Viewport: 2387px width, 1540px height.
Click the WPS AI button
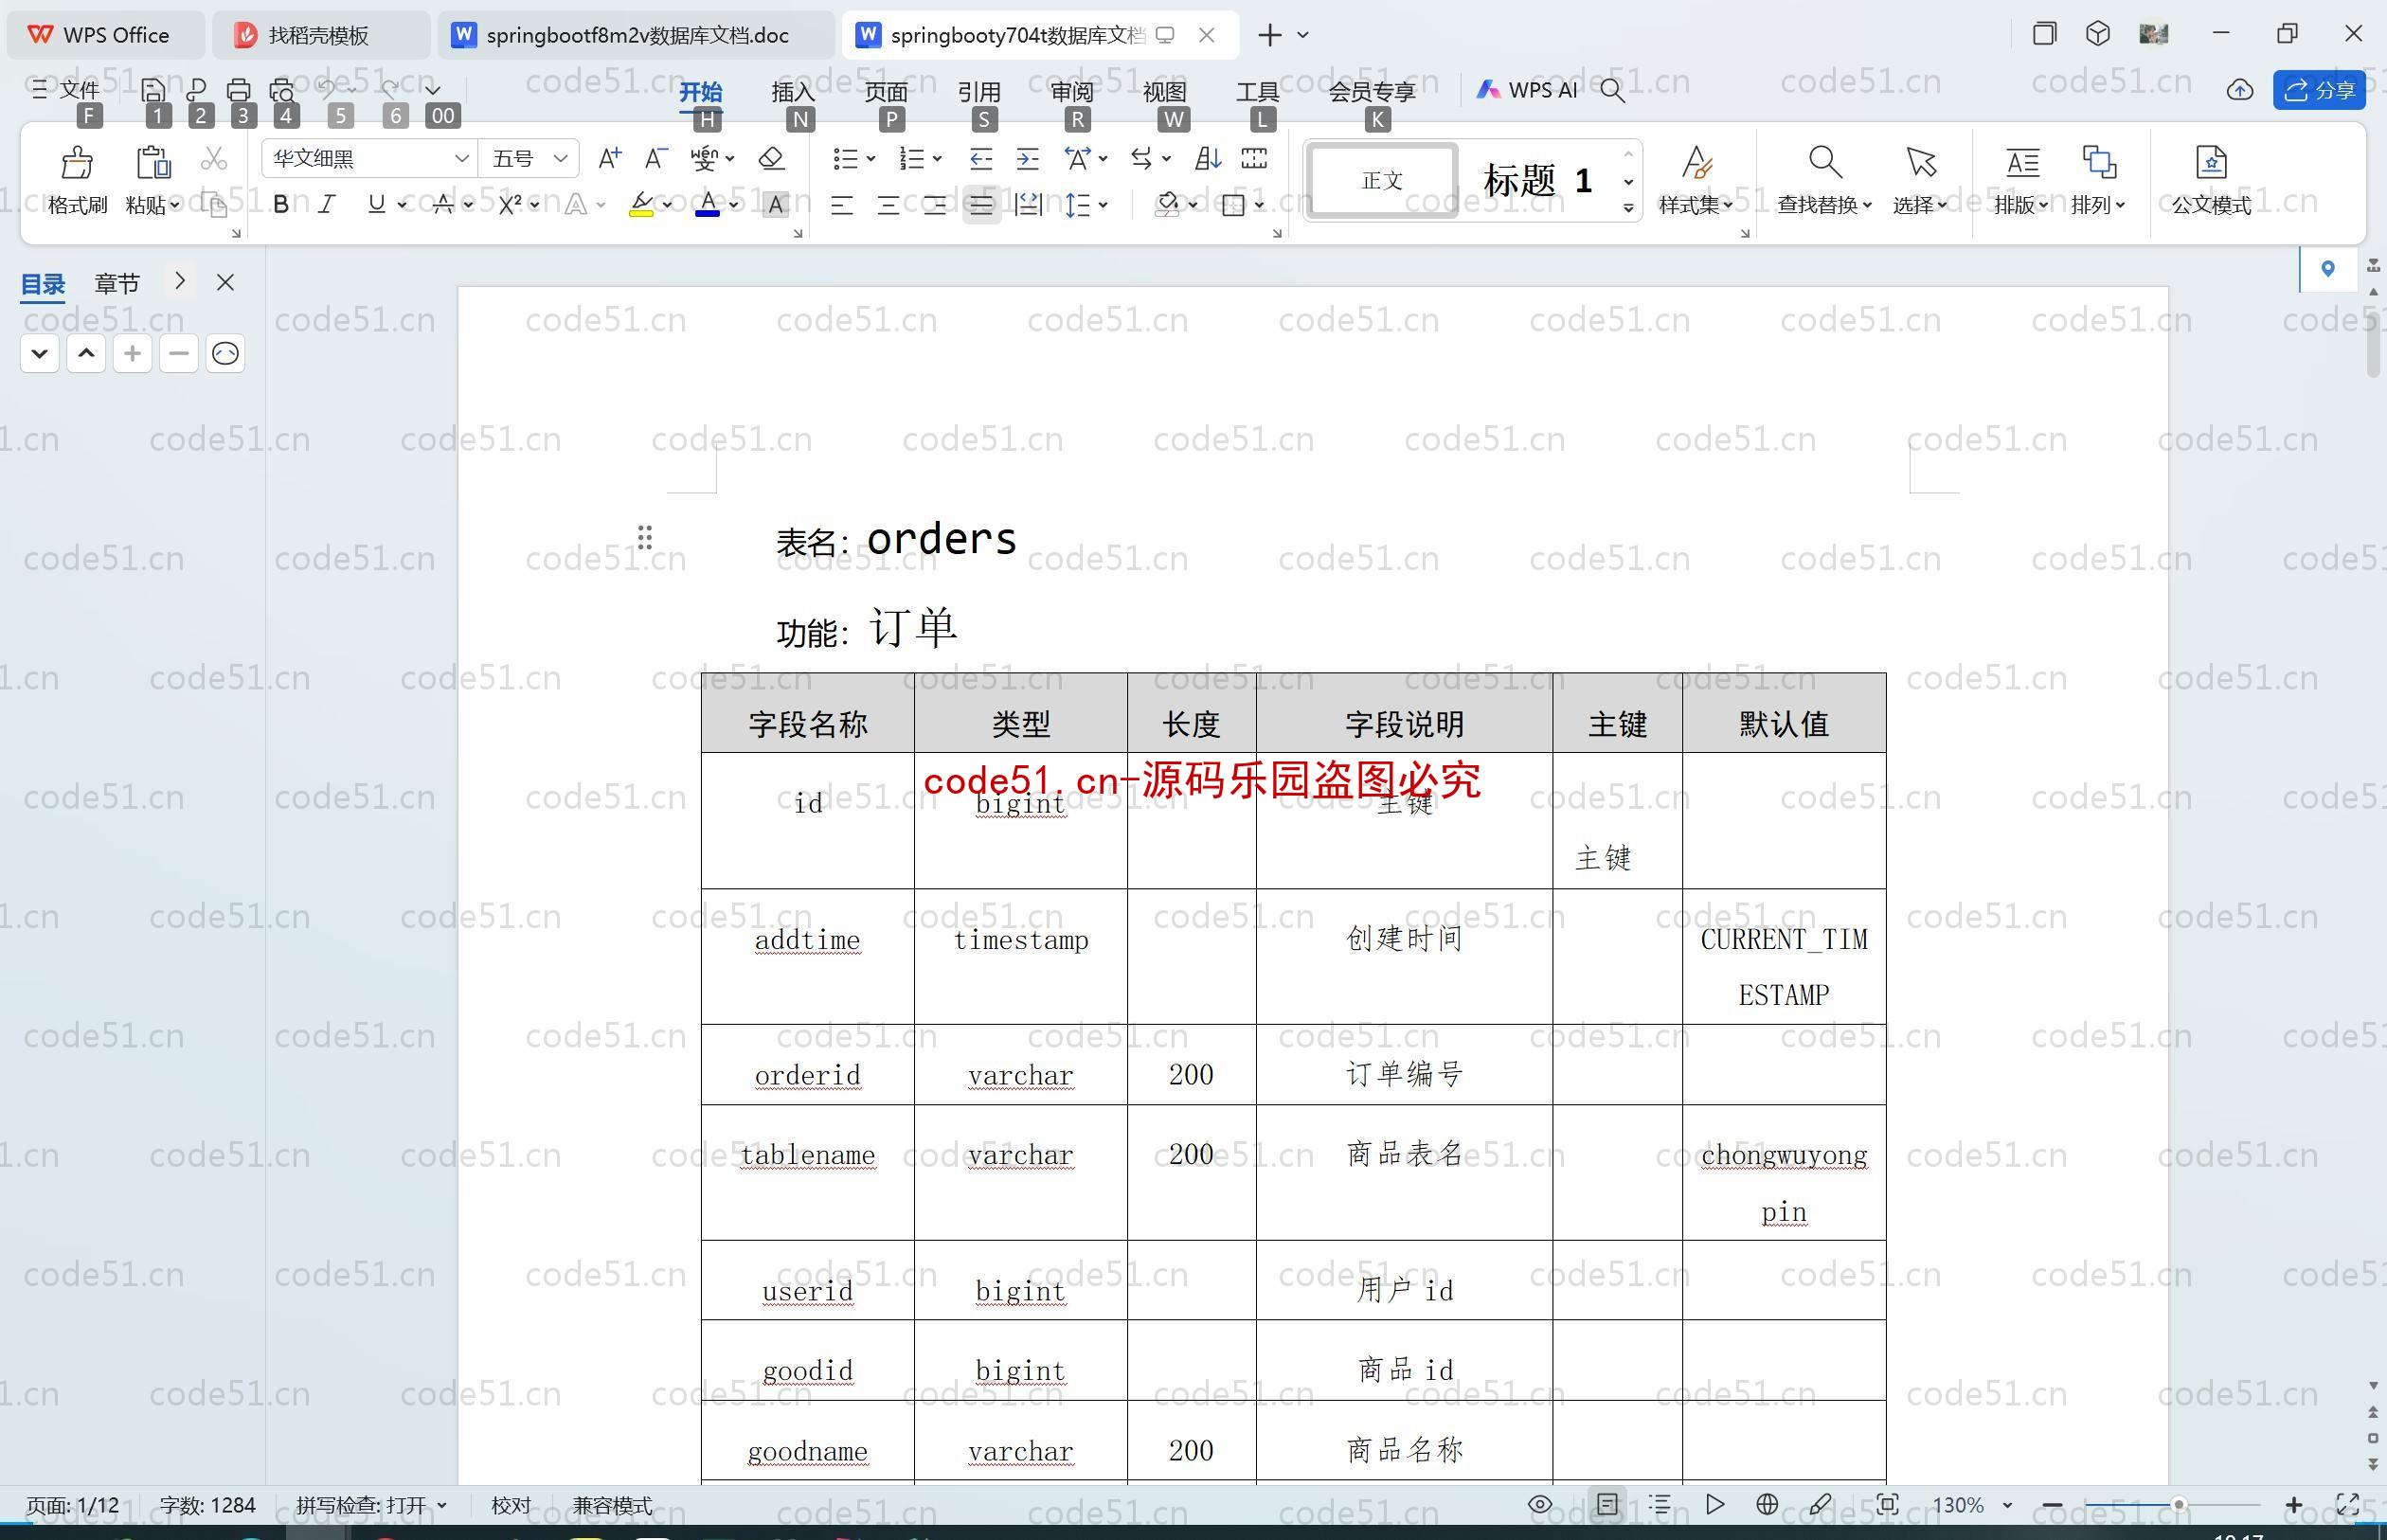coord(1527,90)
